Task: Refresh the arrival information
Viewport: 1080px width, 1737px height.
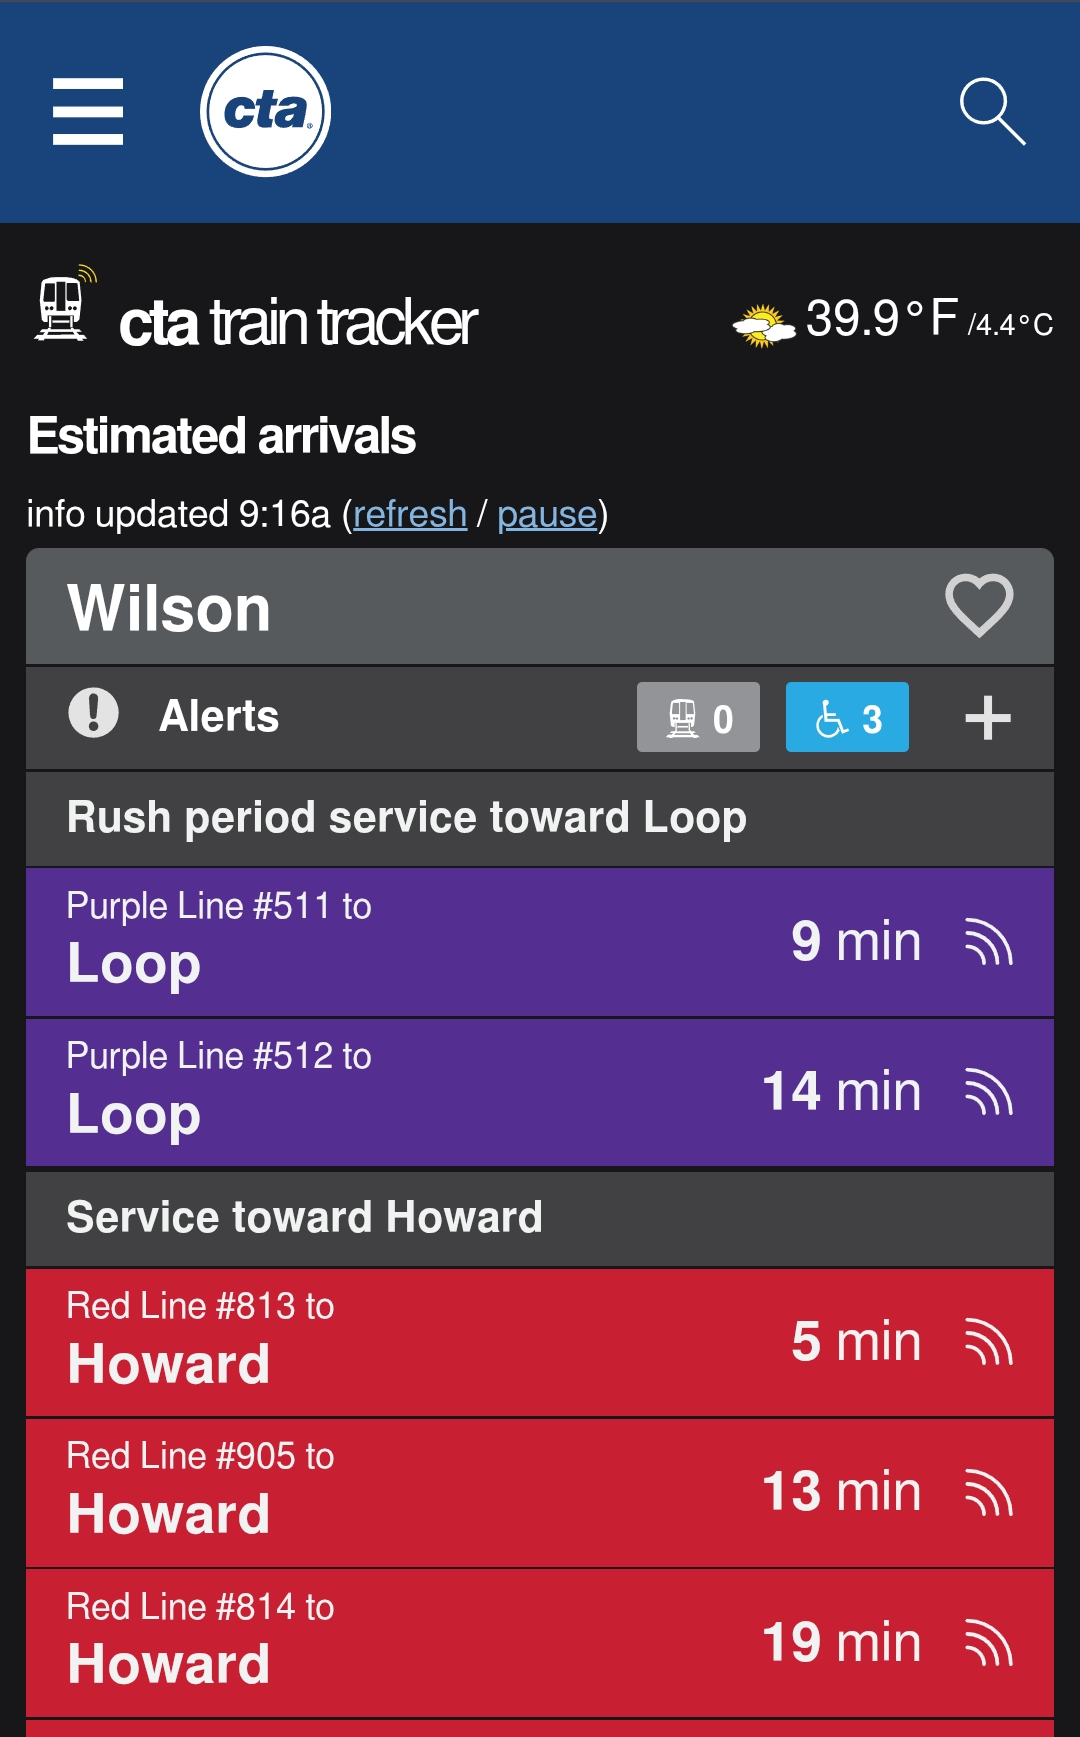Action: (x=410, y=514)
